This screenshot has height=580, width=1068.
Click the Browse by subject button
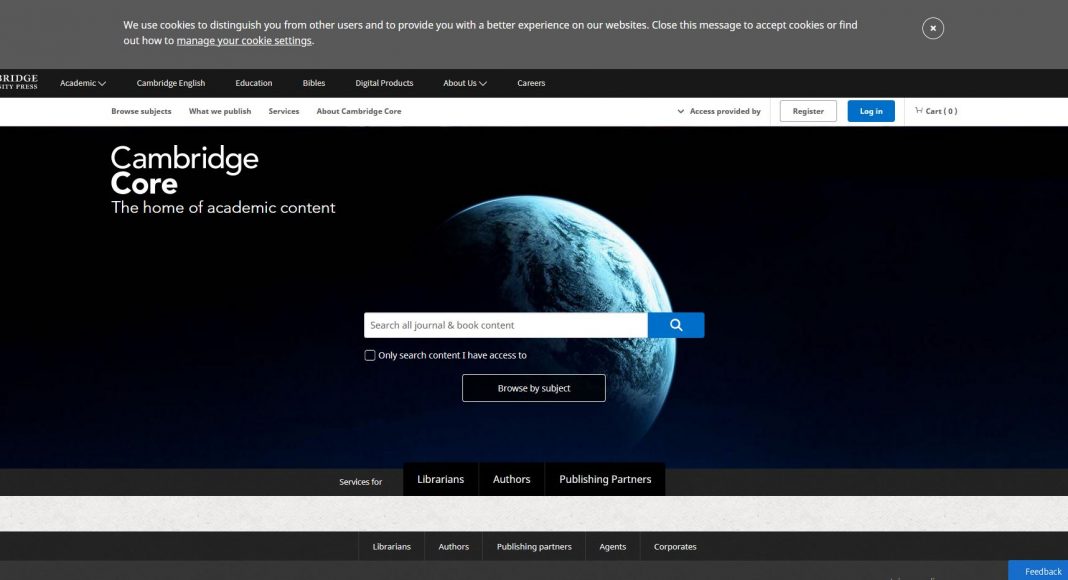[533, 388]
